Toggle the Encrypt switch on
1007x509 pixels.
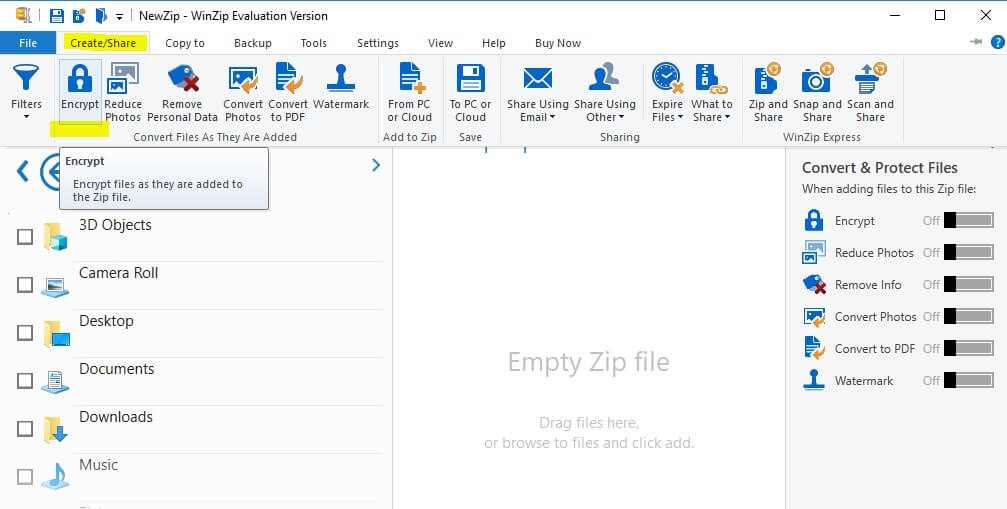coord(968,221)
